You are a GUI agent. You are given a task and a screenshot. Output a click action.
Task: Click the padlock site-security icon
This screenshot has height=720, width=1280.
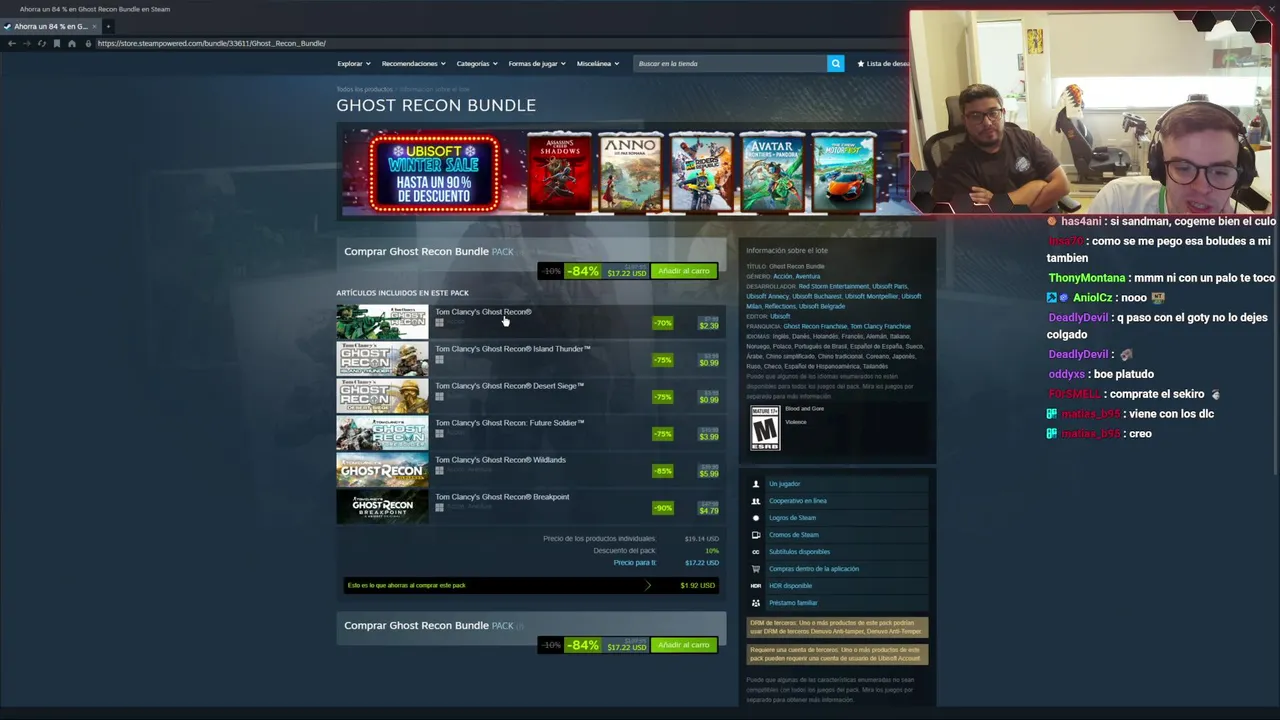88,43
